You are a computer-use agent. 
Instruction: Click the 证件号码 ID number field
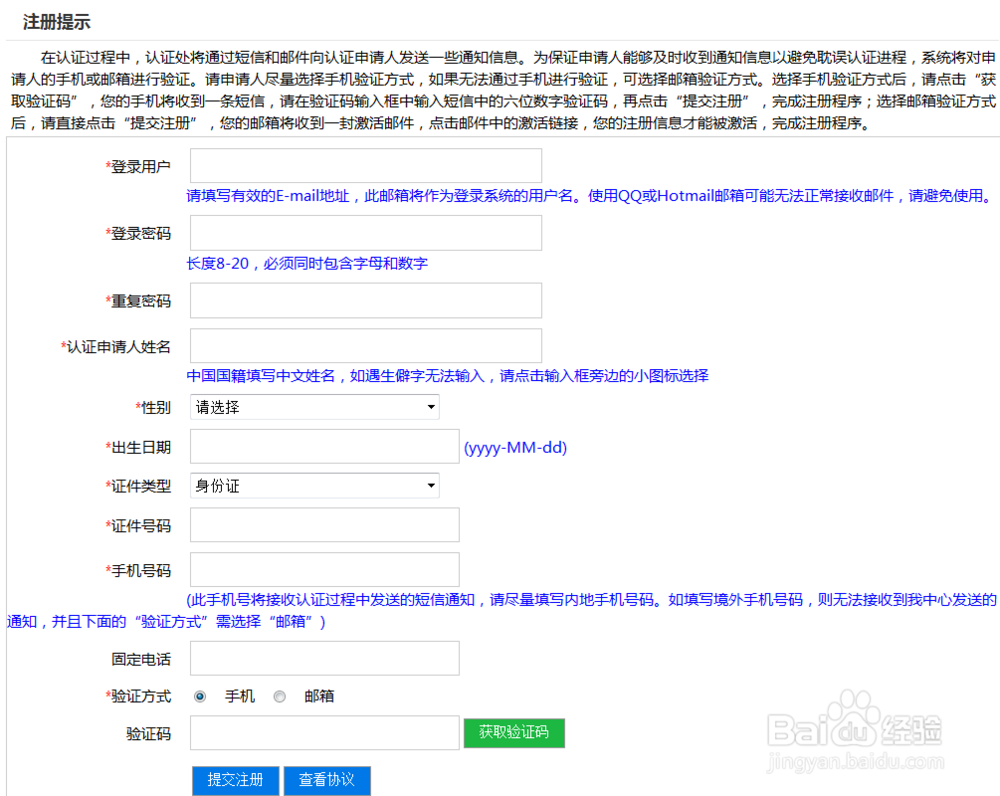[324, 524]
